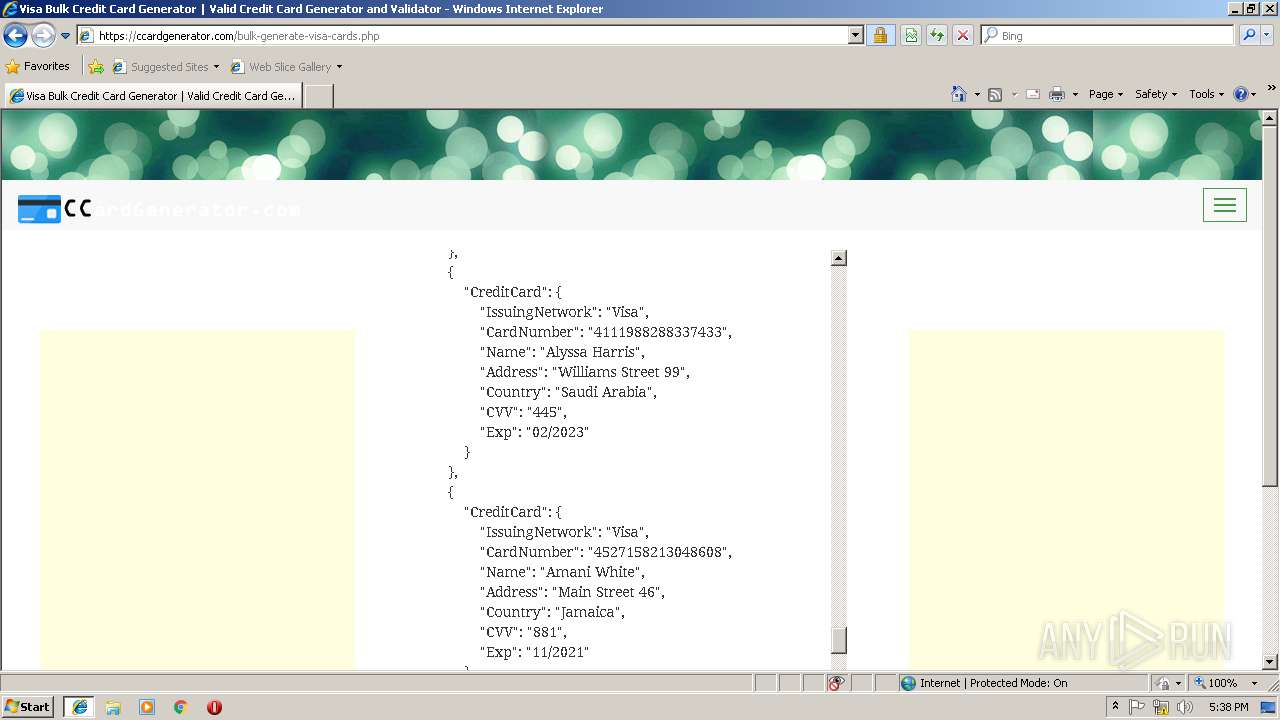Click the address bar URL field
1280x720 pixels.
464,36
